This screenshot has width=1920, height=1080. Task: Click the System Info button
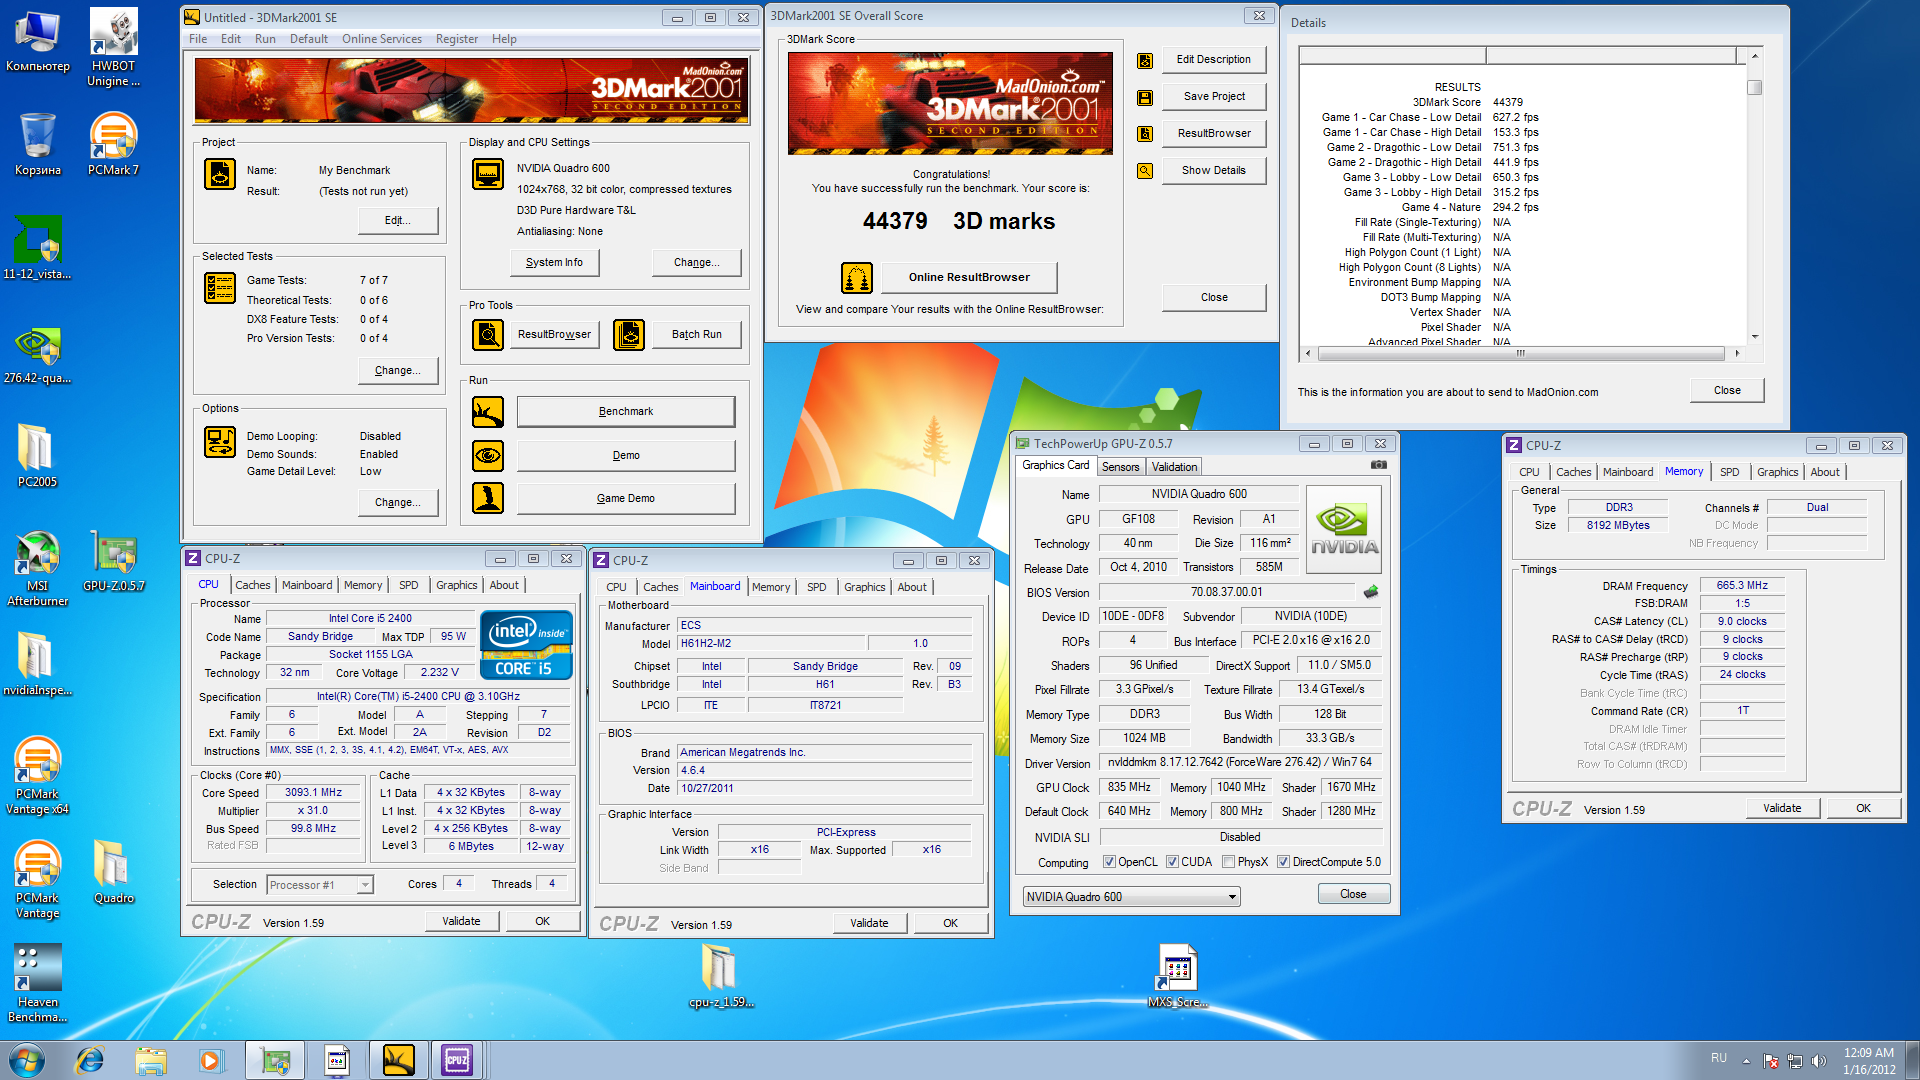[554, 262]
